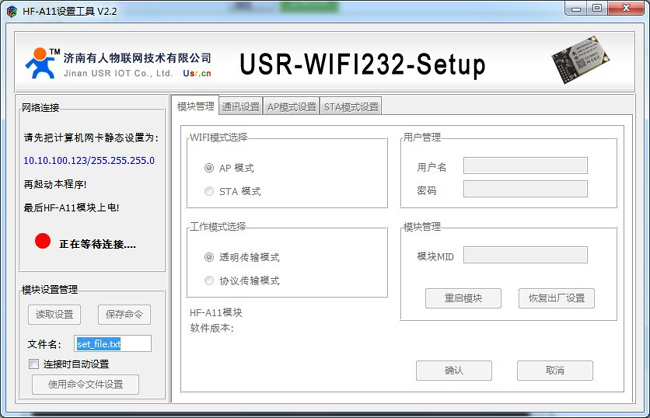650x418 pixels.
Task: Choose 透明传输模式 work mode
Action: (209, 257)
